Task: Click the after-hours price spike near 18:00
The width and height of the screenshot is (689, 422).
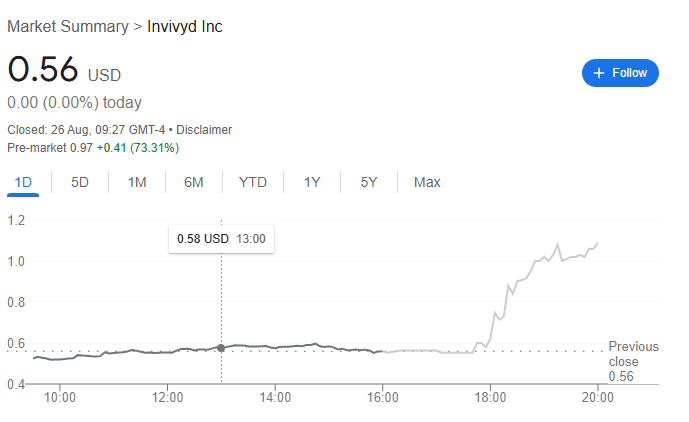Action: click(x=494, y=322)
